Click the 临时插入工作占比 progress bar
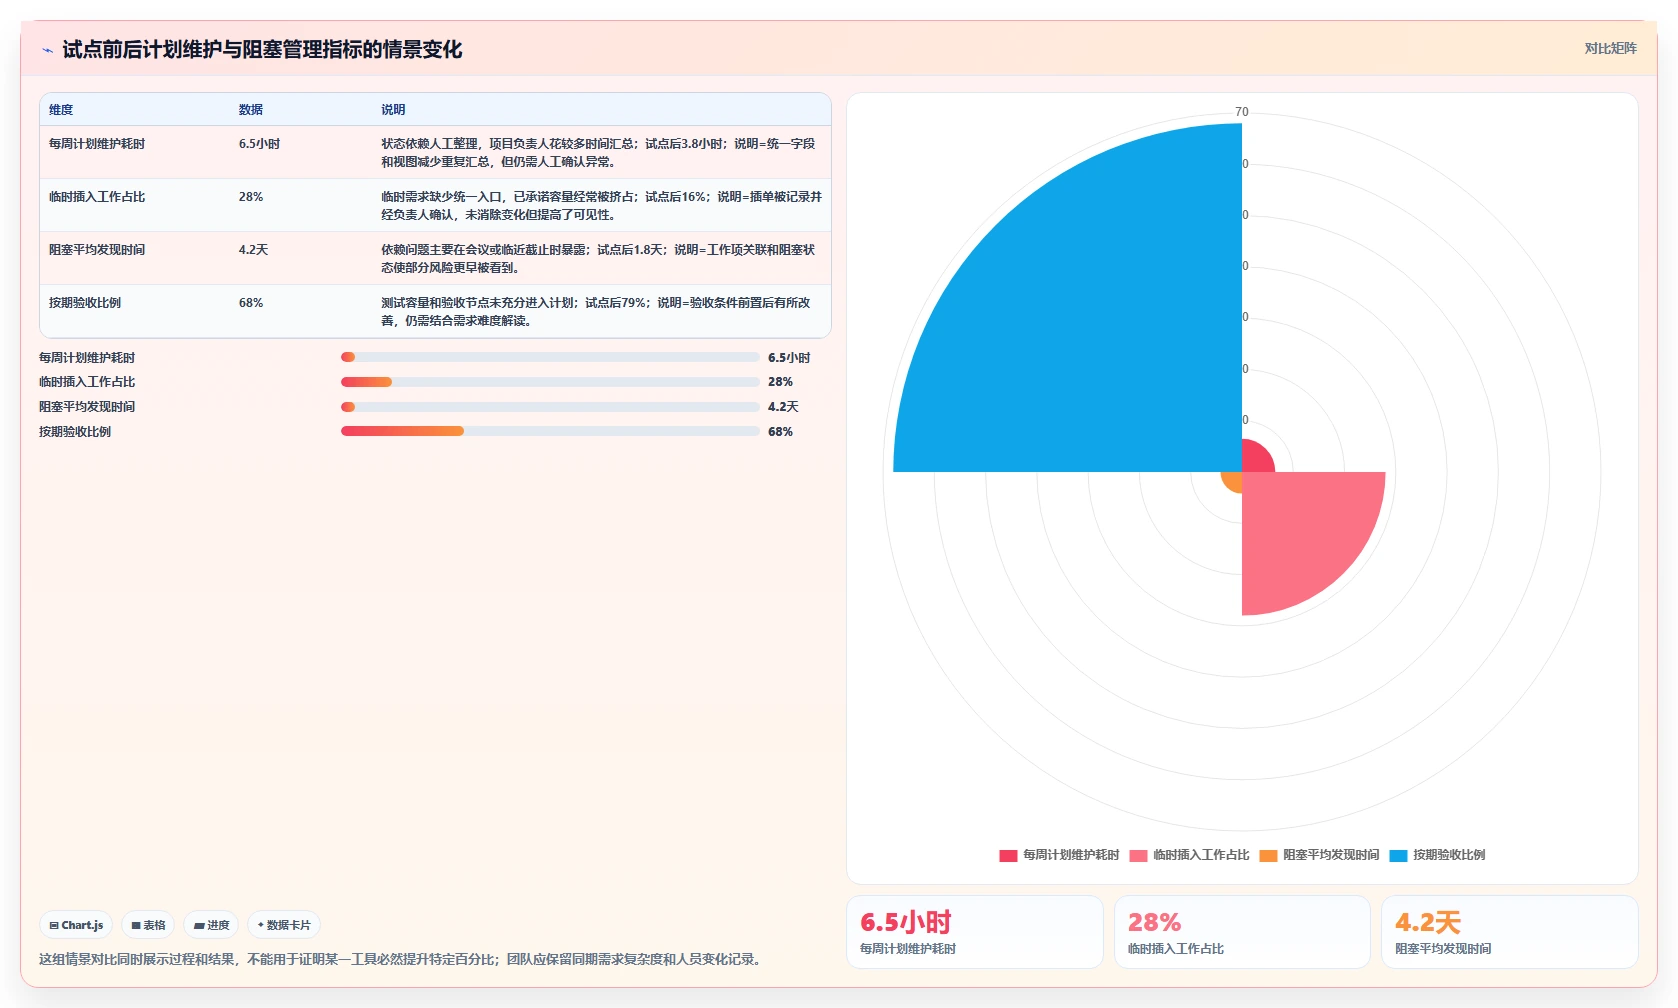This screenshot has height=1008, width=1678. [550, 382]
